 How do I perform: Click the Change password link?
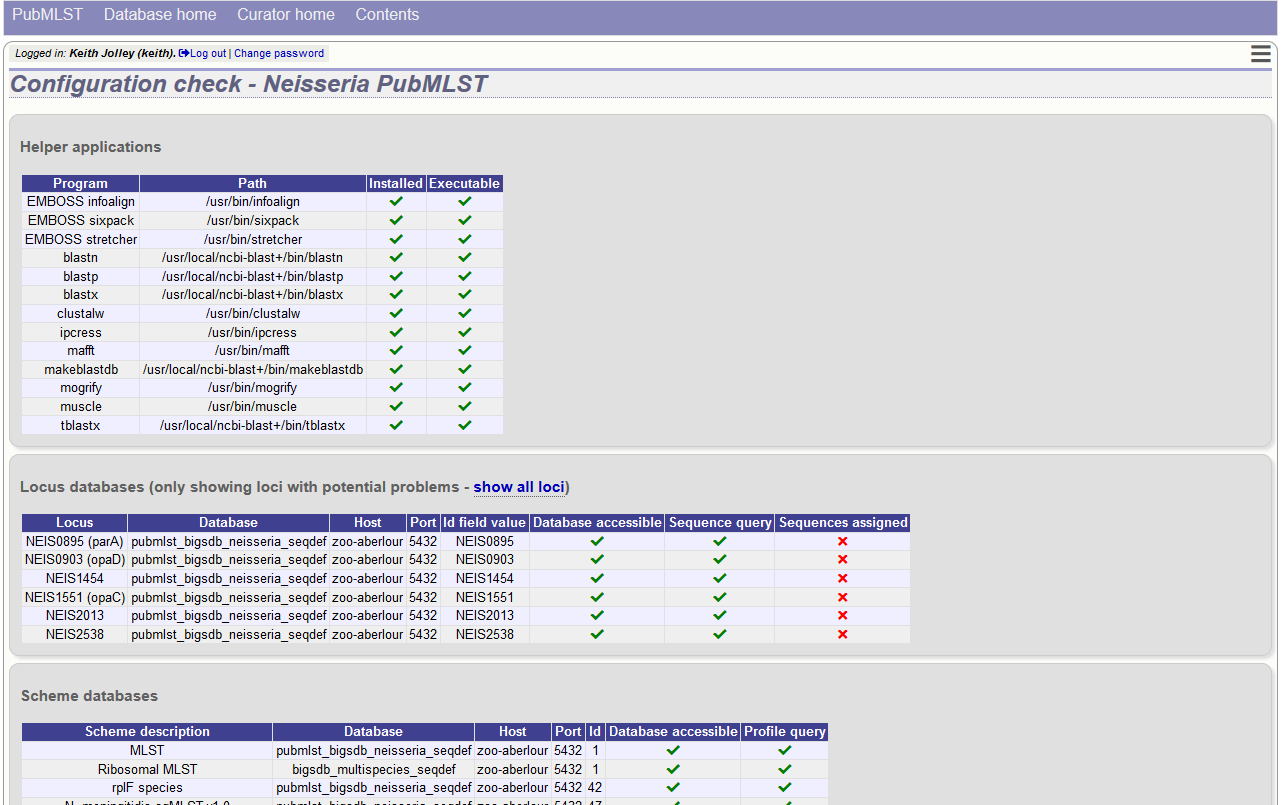coord(279,53)
